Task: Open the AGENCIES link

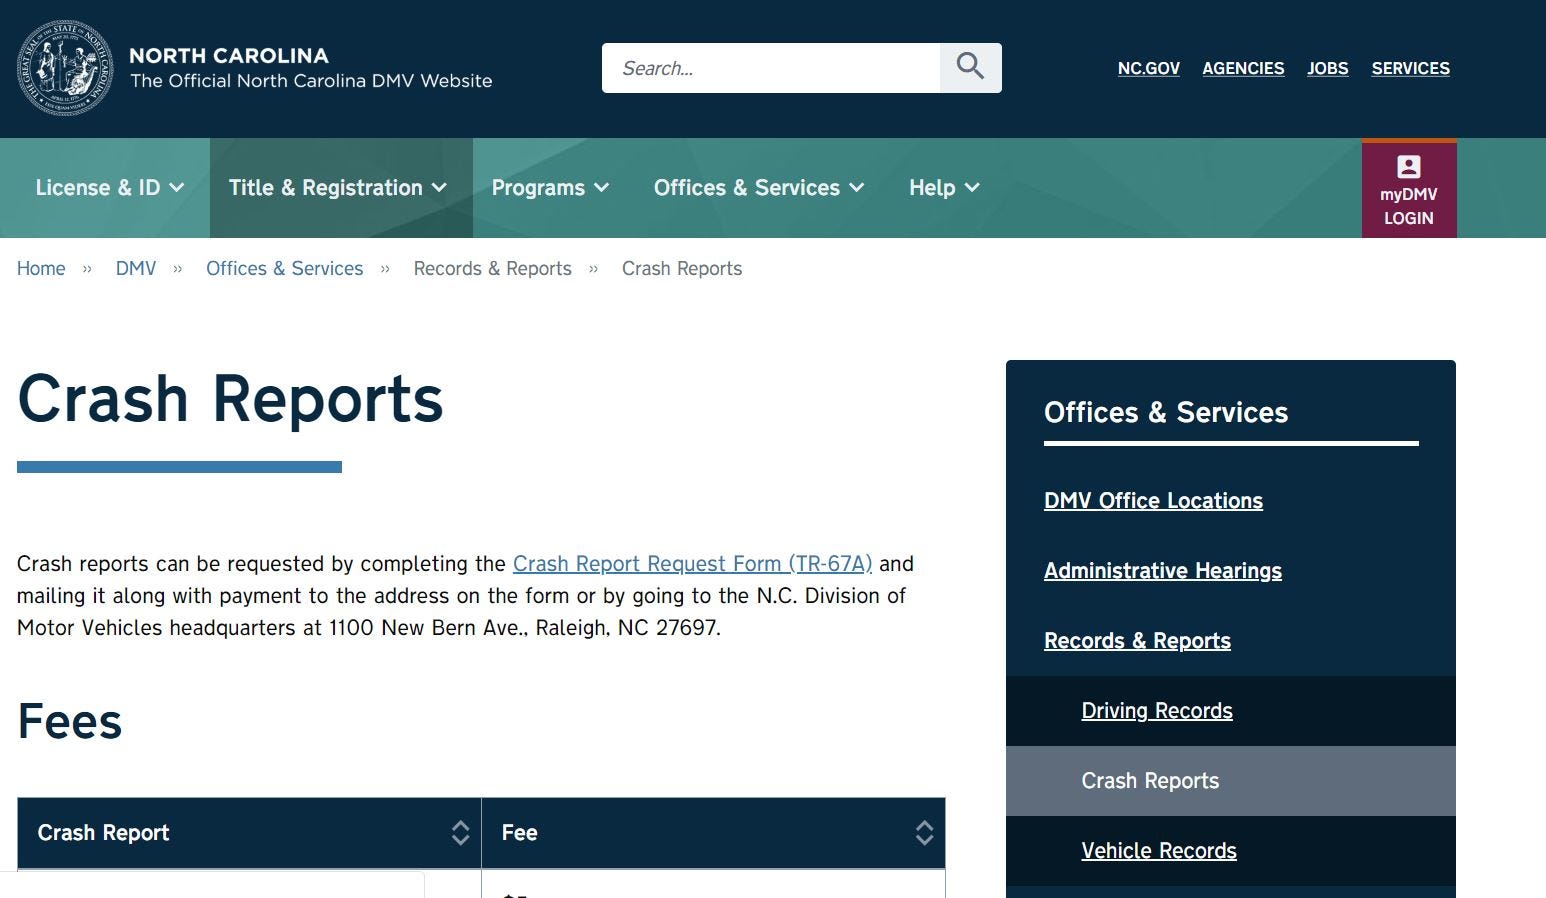Action: point(1243,68)
